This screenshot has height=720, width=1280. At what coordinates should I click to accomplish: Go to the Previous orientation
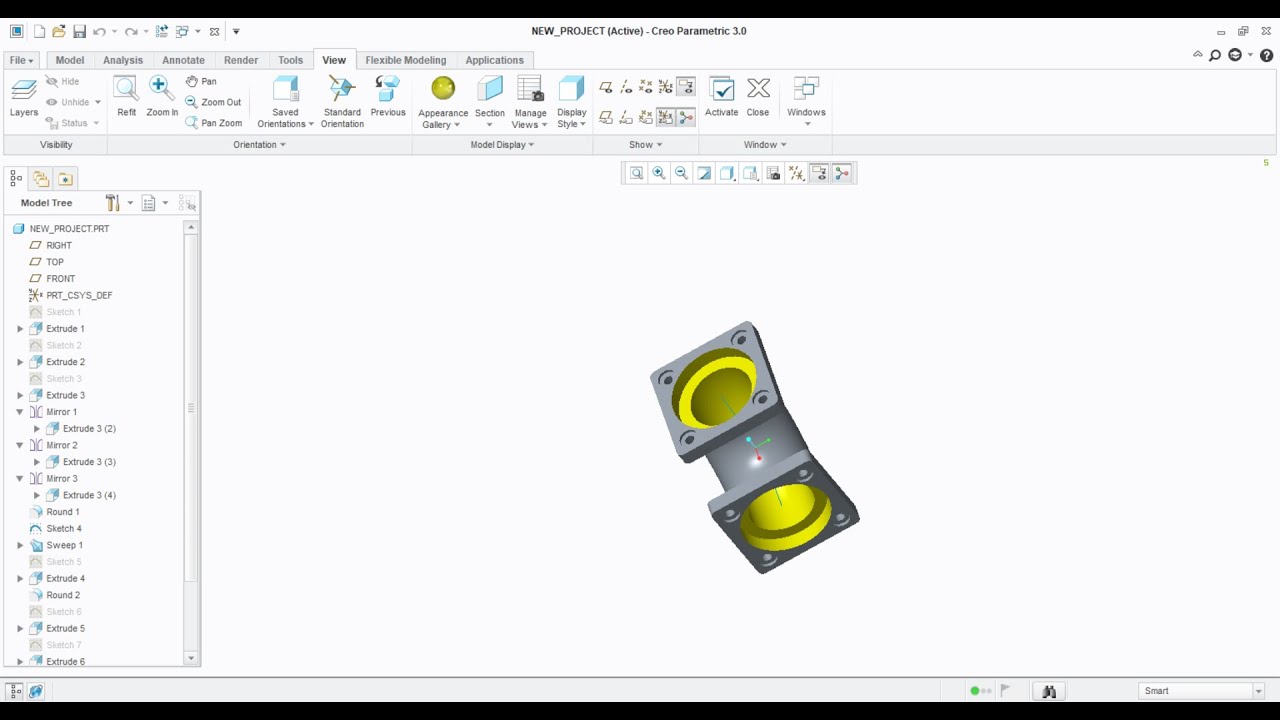(388, 97)
